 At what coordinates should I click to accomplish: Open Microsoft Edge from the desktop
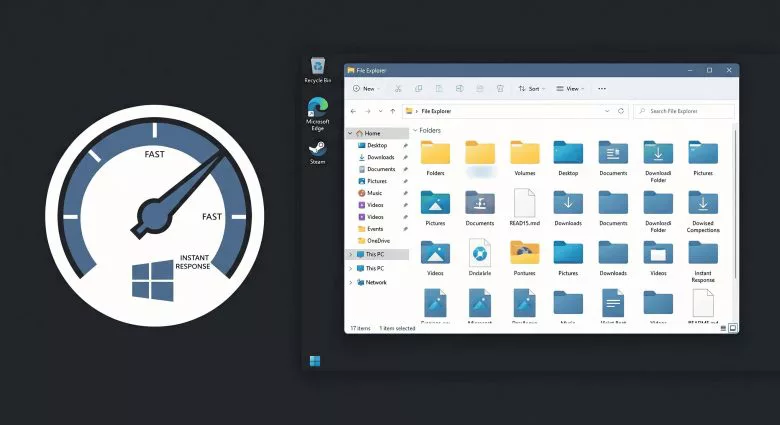317,108
